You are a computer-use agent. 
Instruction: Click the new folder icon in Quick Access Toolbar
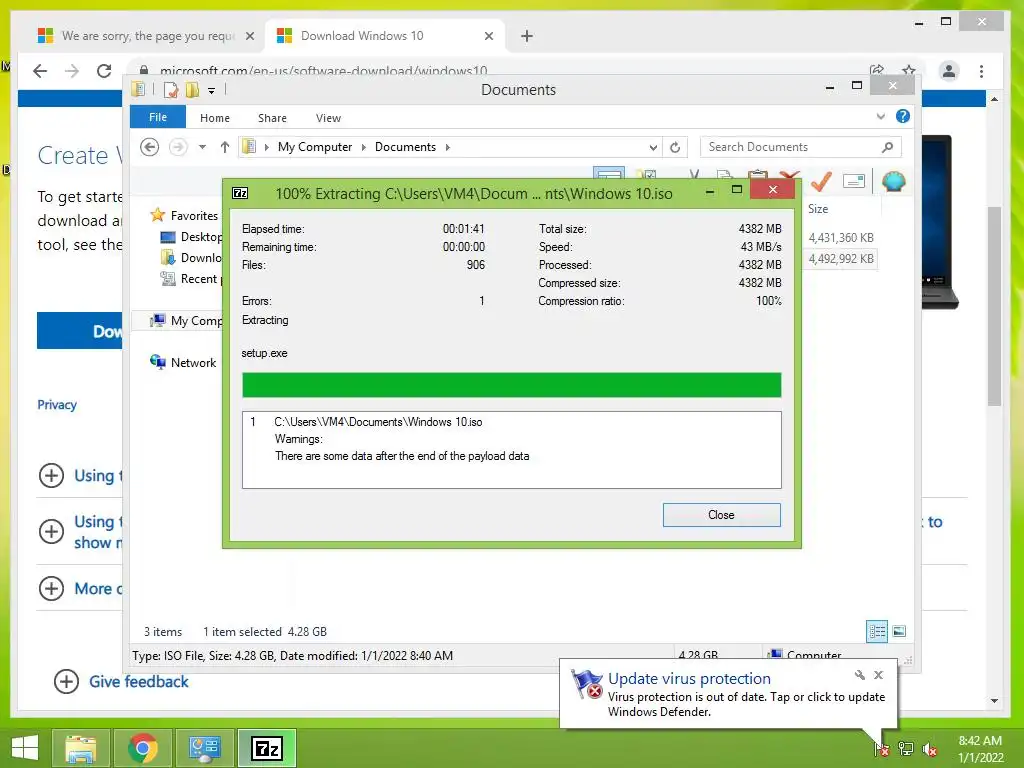pos(192,89)
